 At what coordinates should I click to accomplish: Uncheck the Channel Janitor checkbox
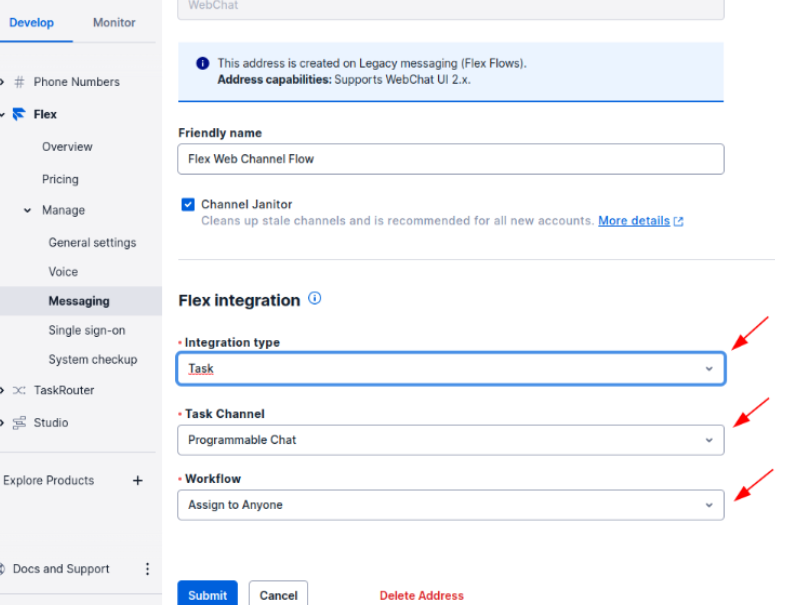coord(188,205)
